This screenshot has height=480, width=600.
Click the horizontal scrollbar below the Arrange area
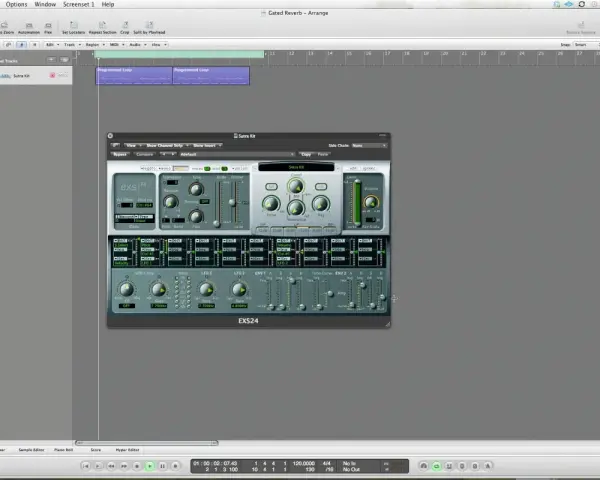[147, 443]
